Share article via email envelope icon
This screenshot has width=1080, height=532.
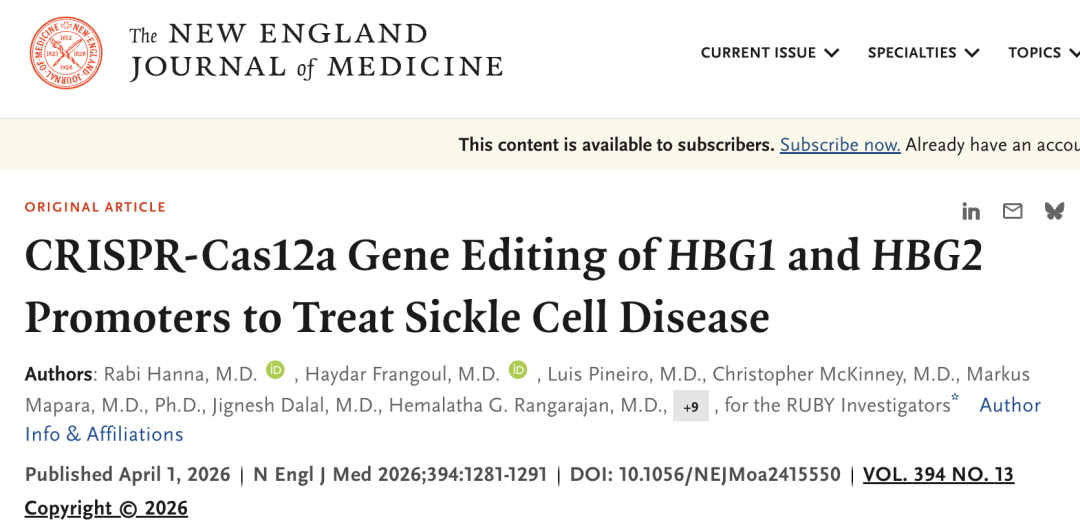pos(1013,211)
